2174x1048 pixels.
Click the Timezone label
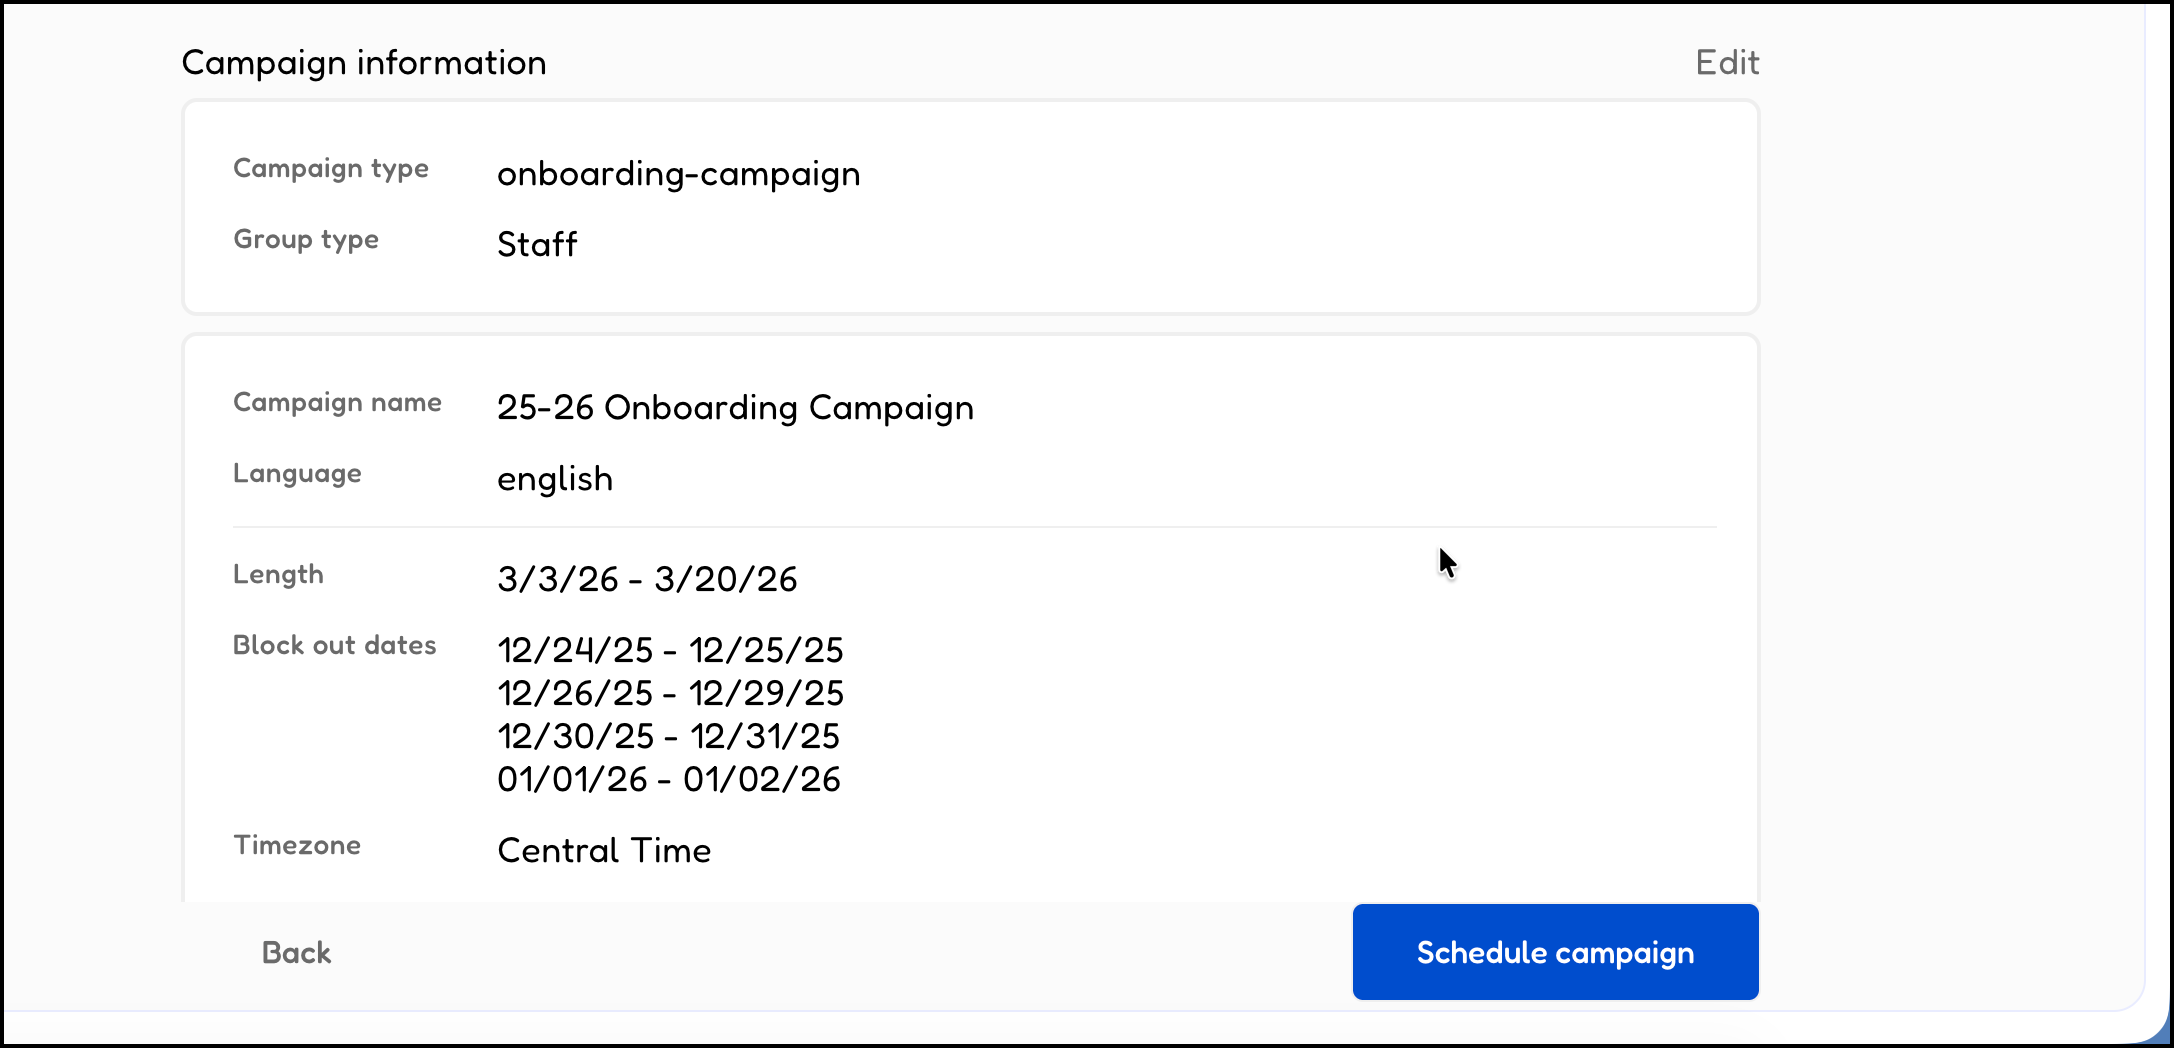[297, 846]
